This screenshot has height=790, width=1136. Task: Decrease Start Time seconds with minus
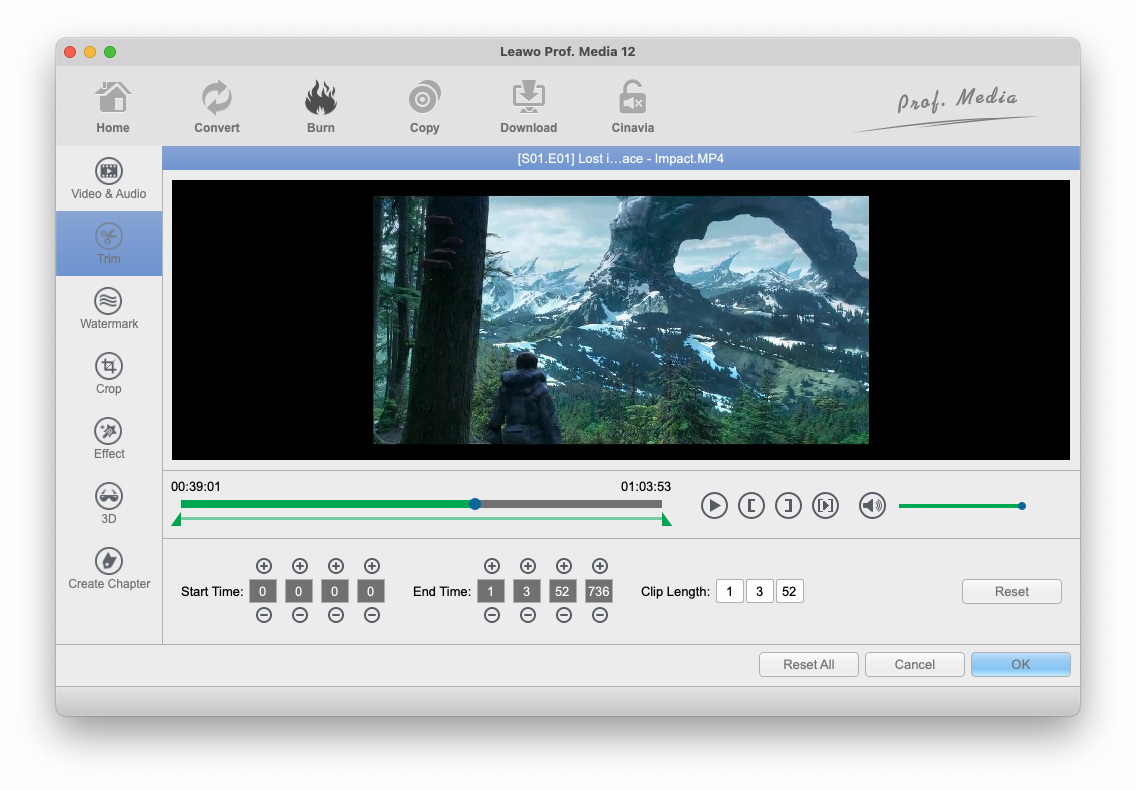[x=335, y=615]
